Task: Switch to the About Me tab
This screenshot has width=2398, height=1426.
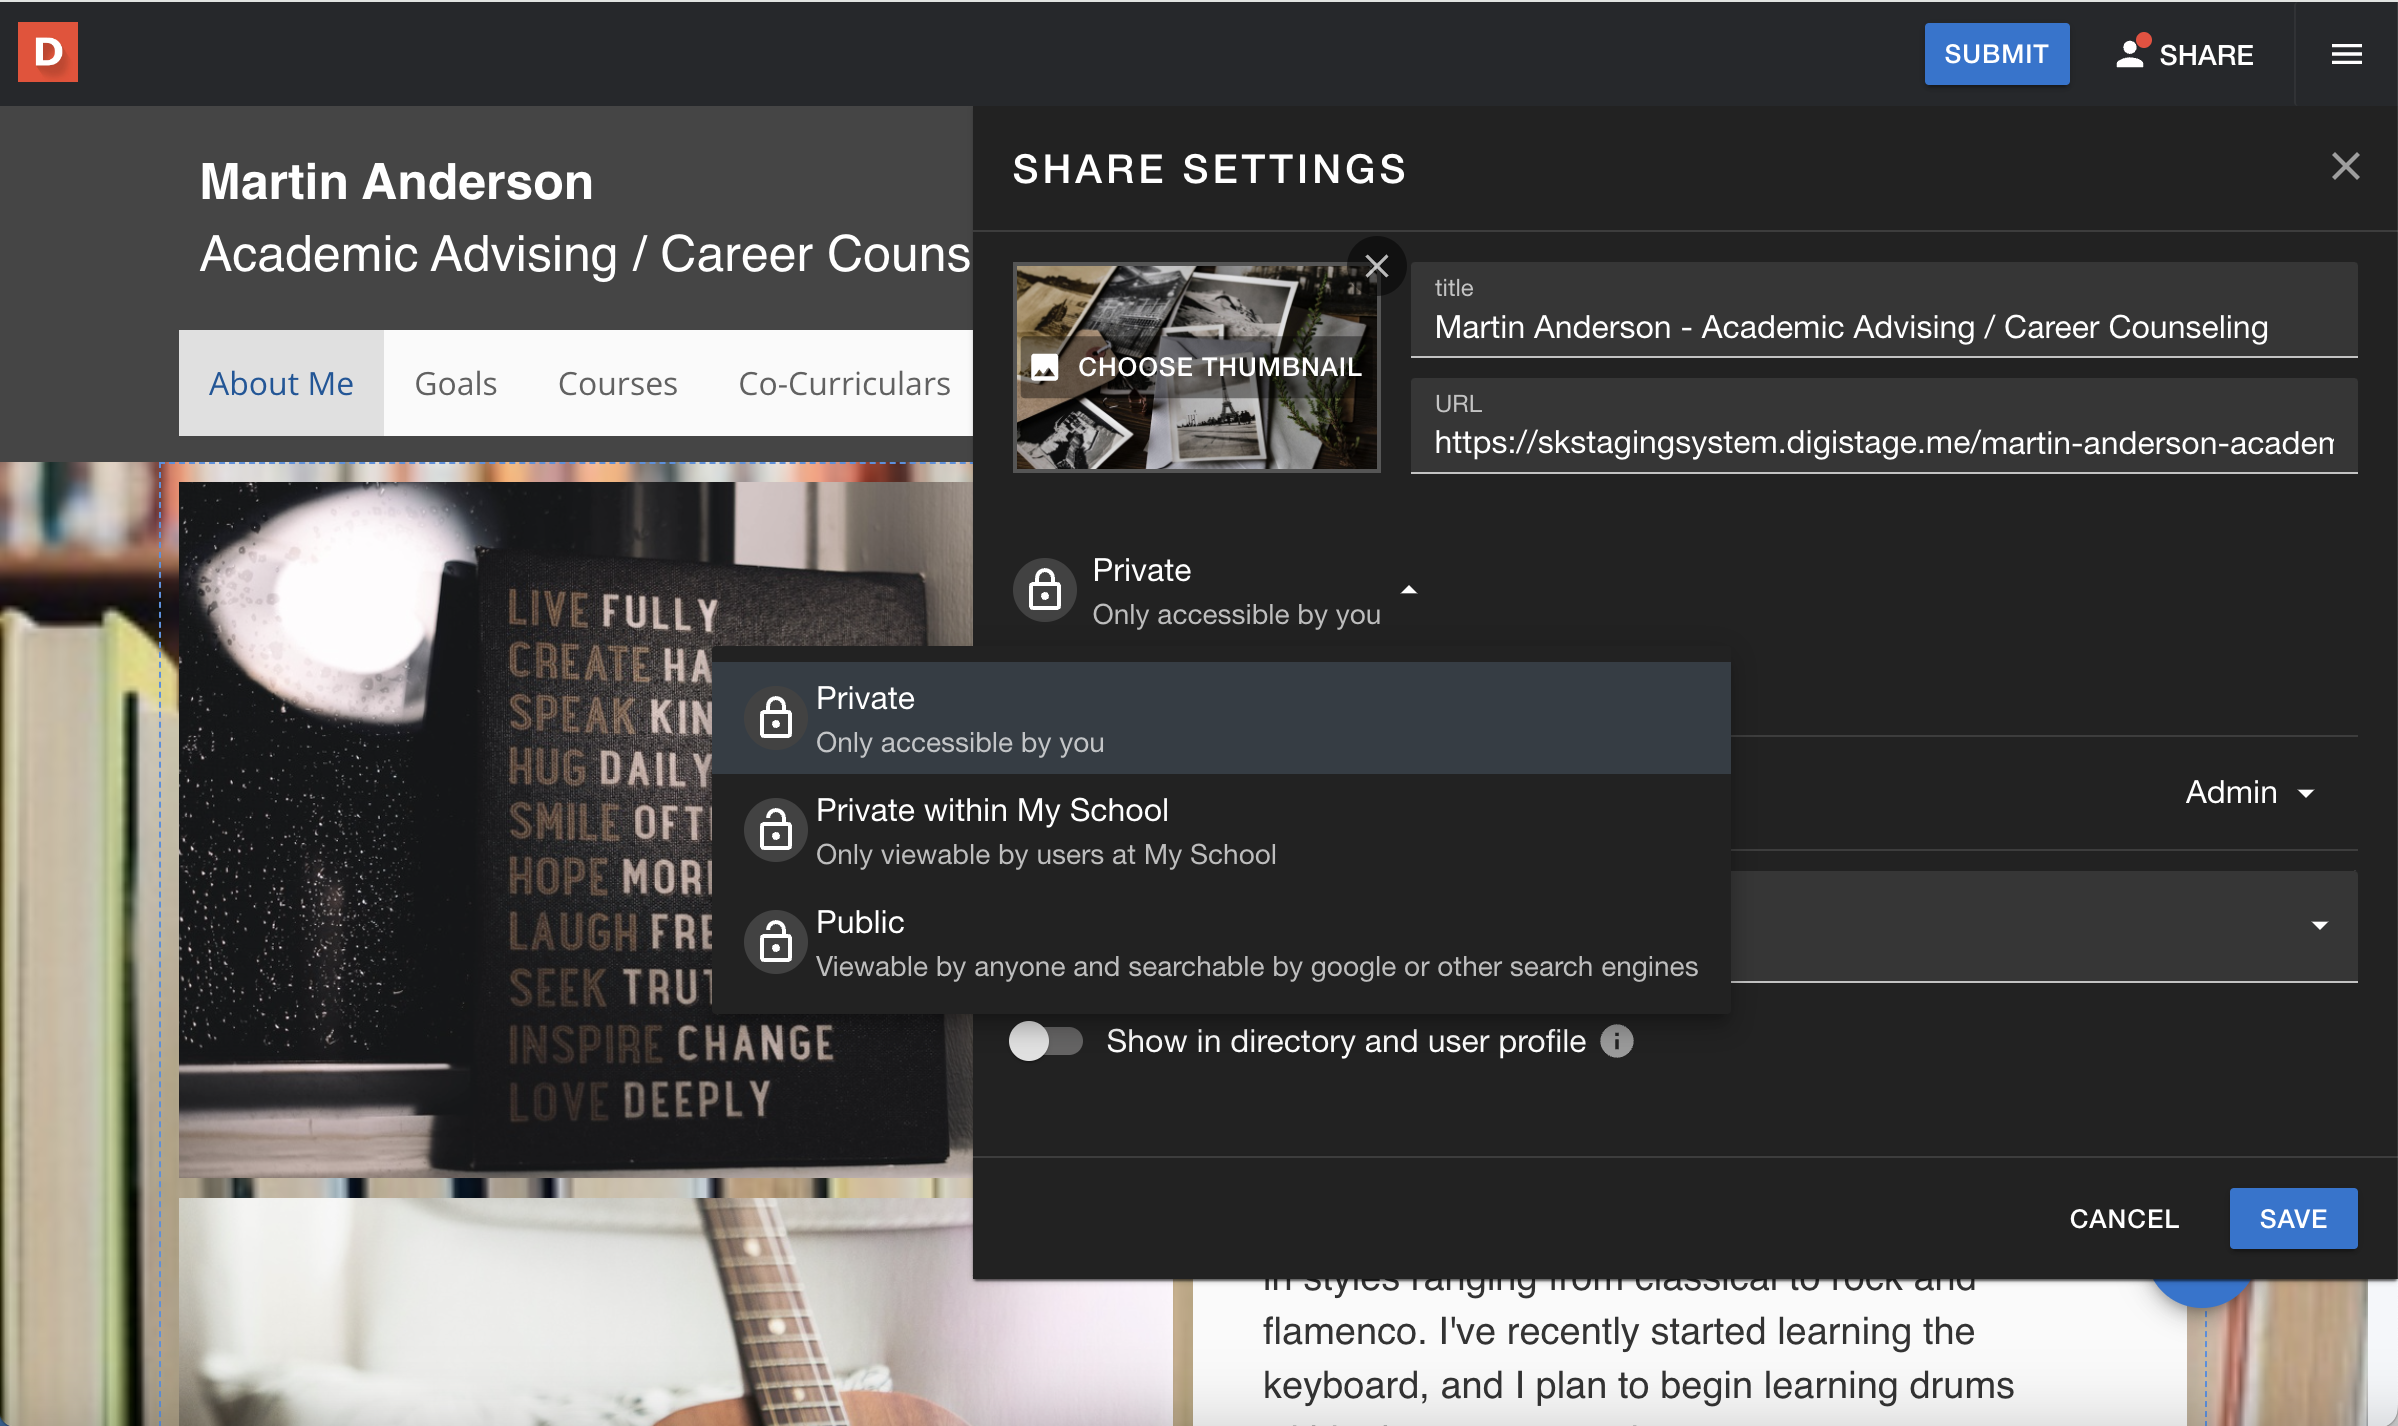Action: (x=281, y=383)
